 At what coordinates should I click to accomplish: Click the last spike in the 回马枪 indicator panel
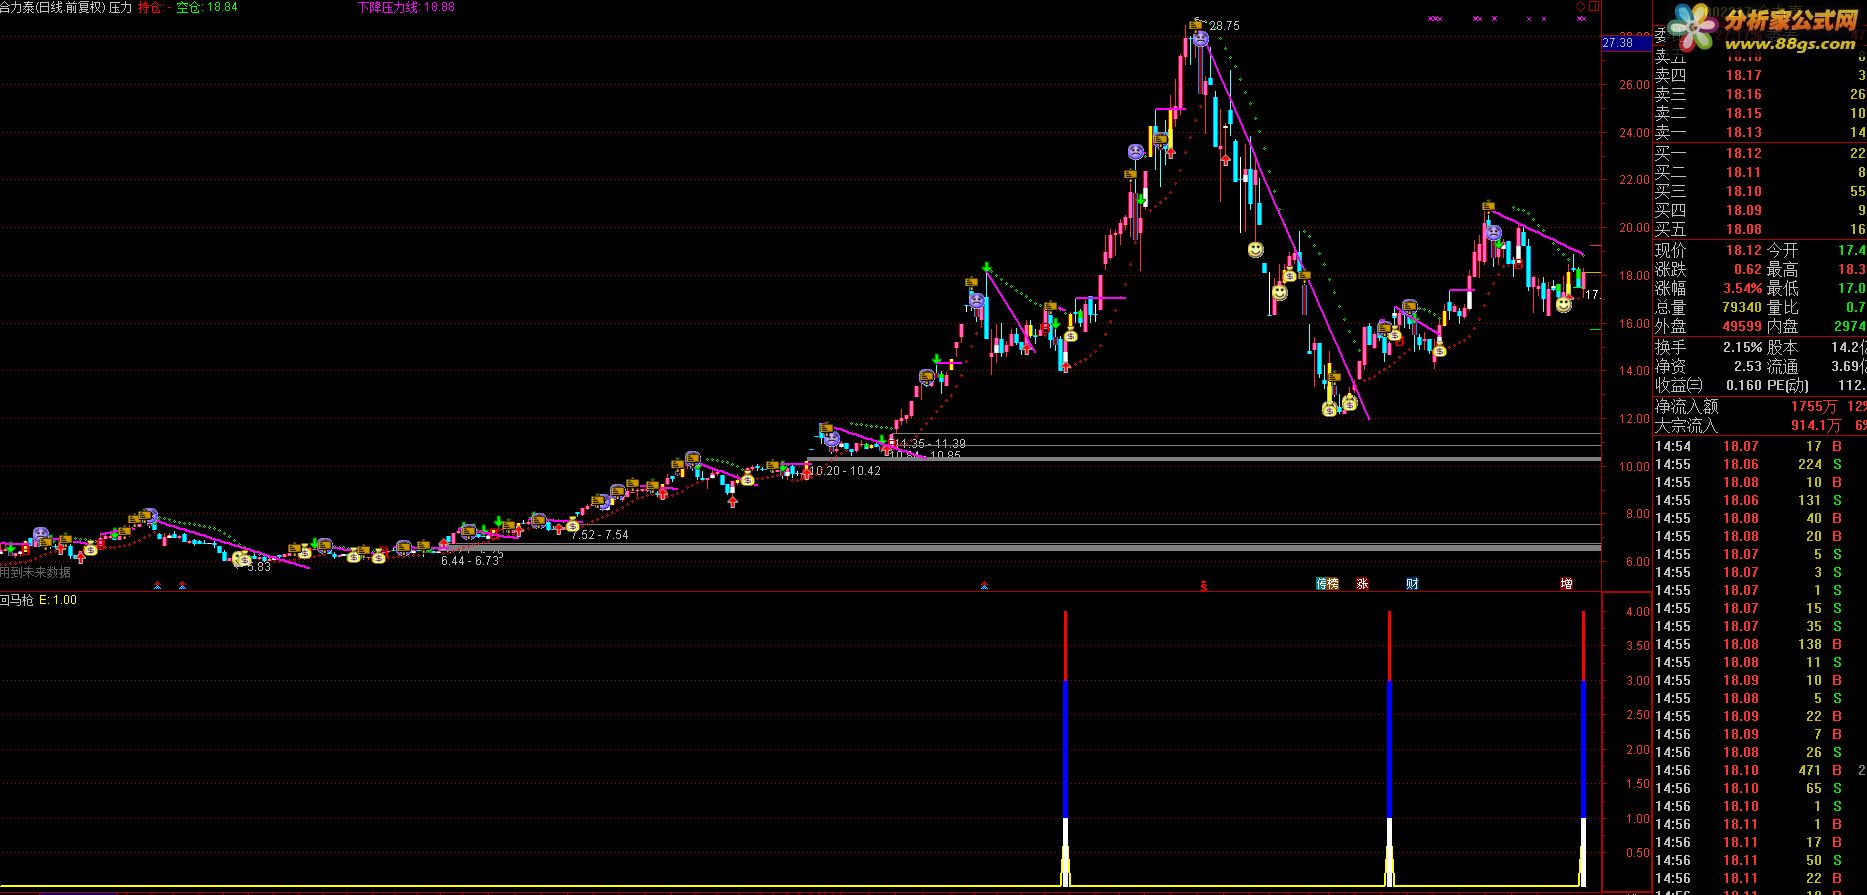tap(1583, 748)
